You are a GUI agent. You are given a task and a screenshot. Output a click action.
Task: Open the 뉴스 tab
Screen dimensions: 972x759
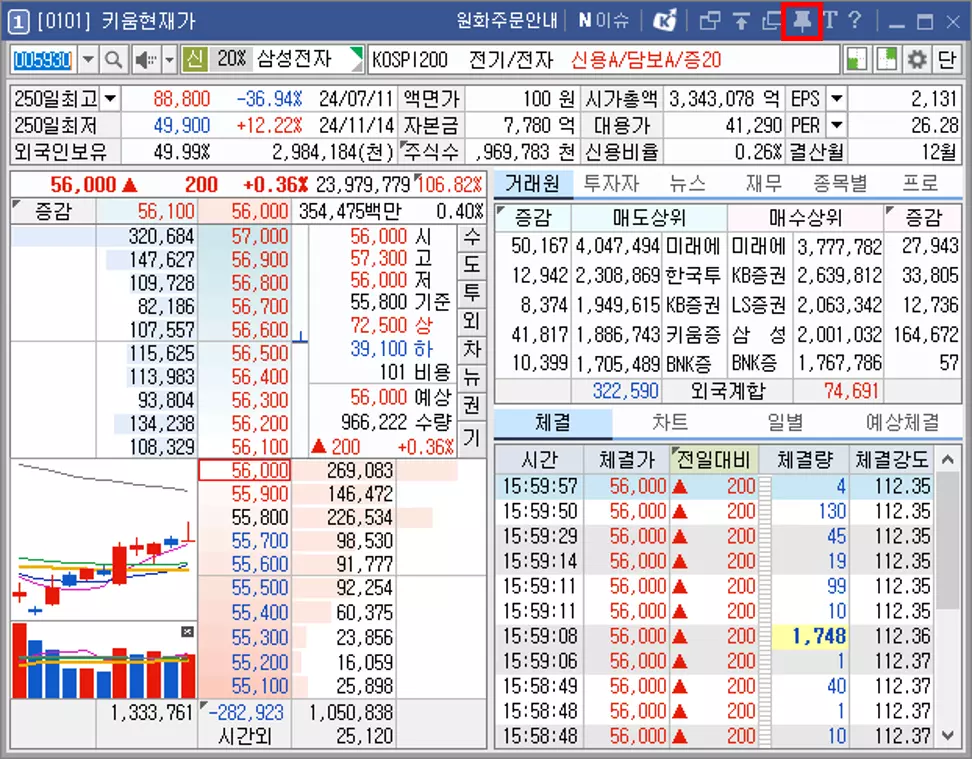click(688, 184)
